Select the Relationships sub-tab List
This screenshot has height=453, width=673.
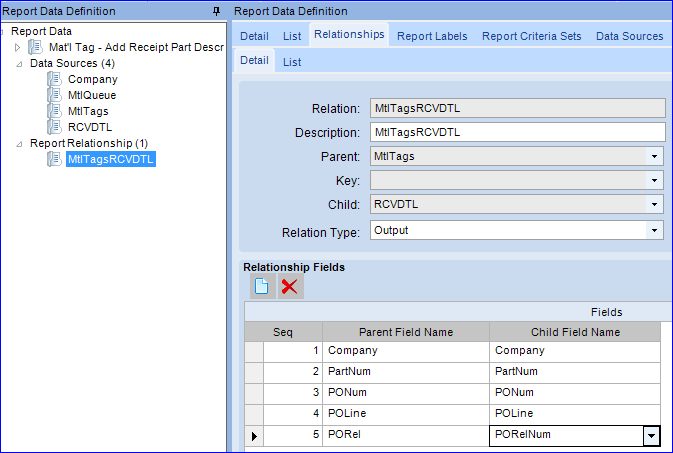tap(292, 62)
